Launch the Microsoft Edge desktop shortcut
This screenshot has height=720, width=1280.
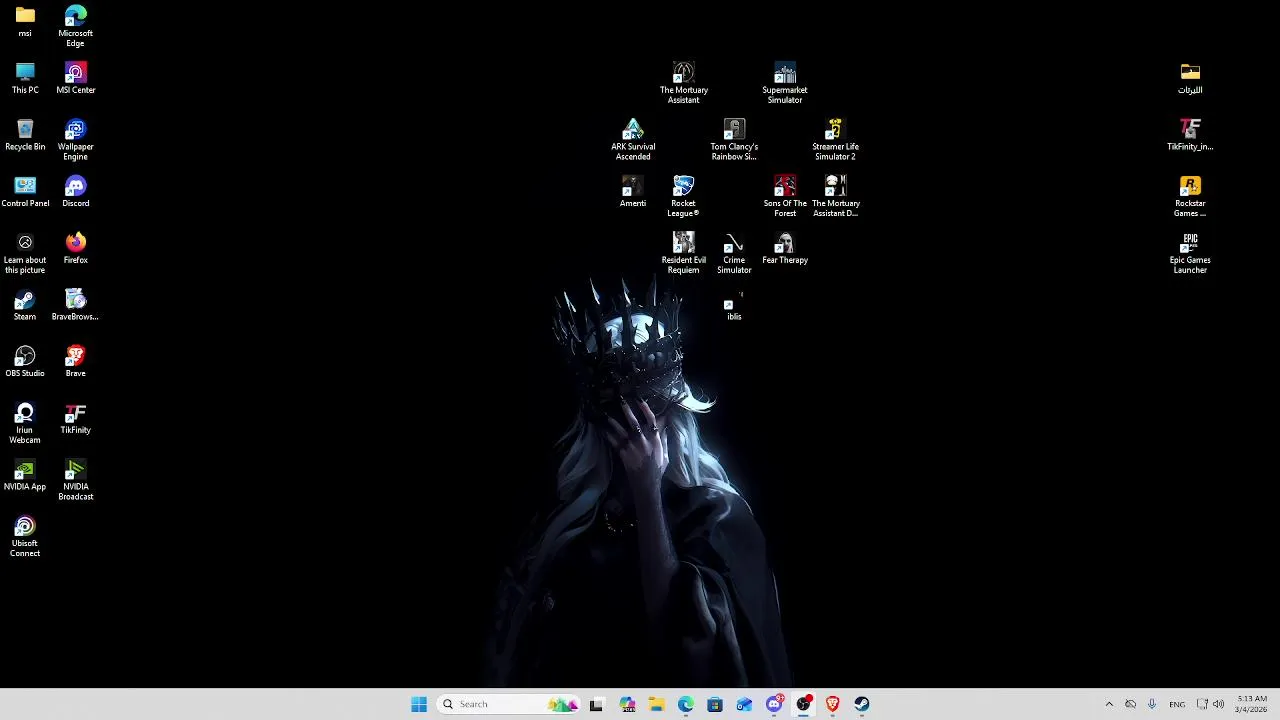[75, 26]
